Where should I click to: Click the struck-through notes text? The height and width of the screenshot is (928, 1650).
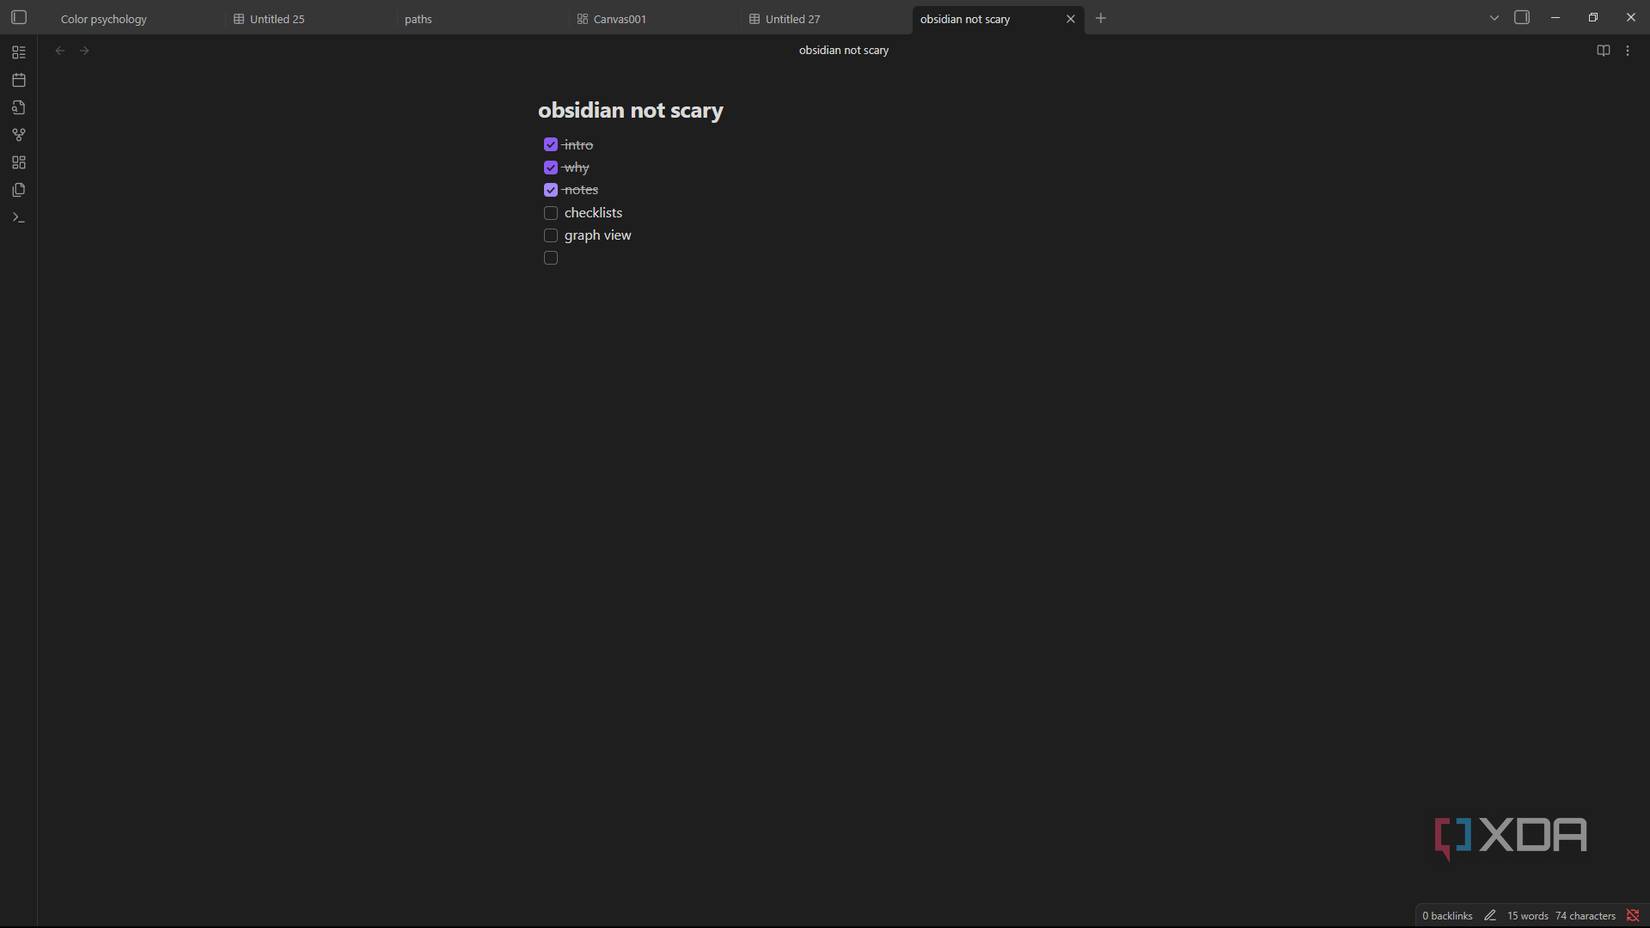[x=581, y=190]
